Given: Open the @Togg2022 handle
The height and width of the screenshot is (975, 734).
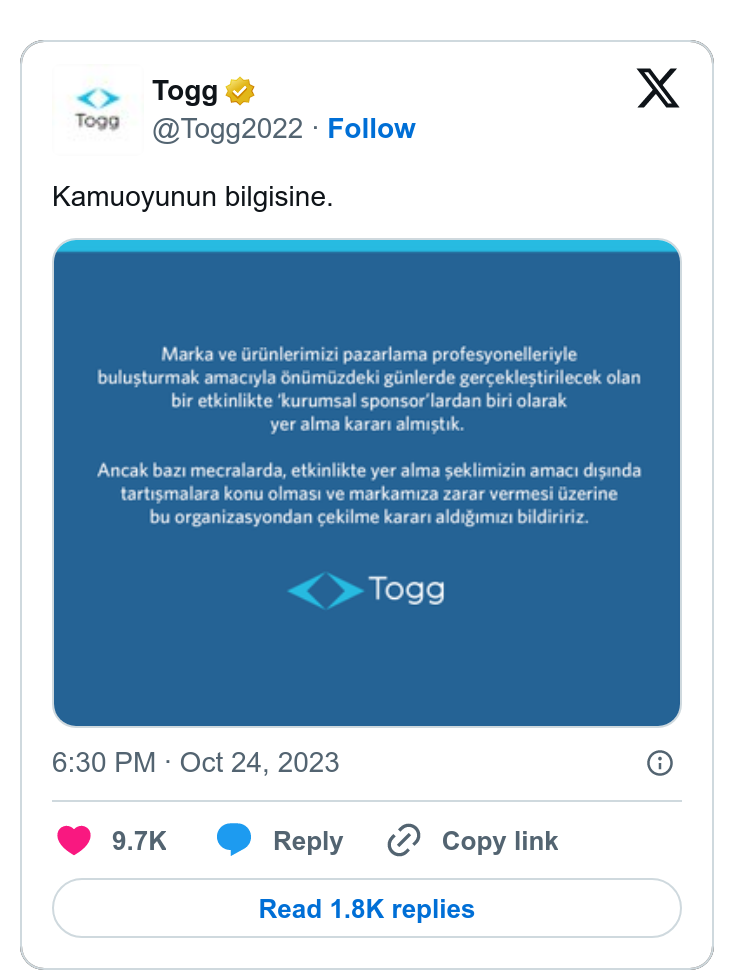Looking at the screenshot, I should pos(227,129).
